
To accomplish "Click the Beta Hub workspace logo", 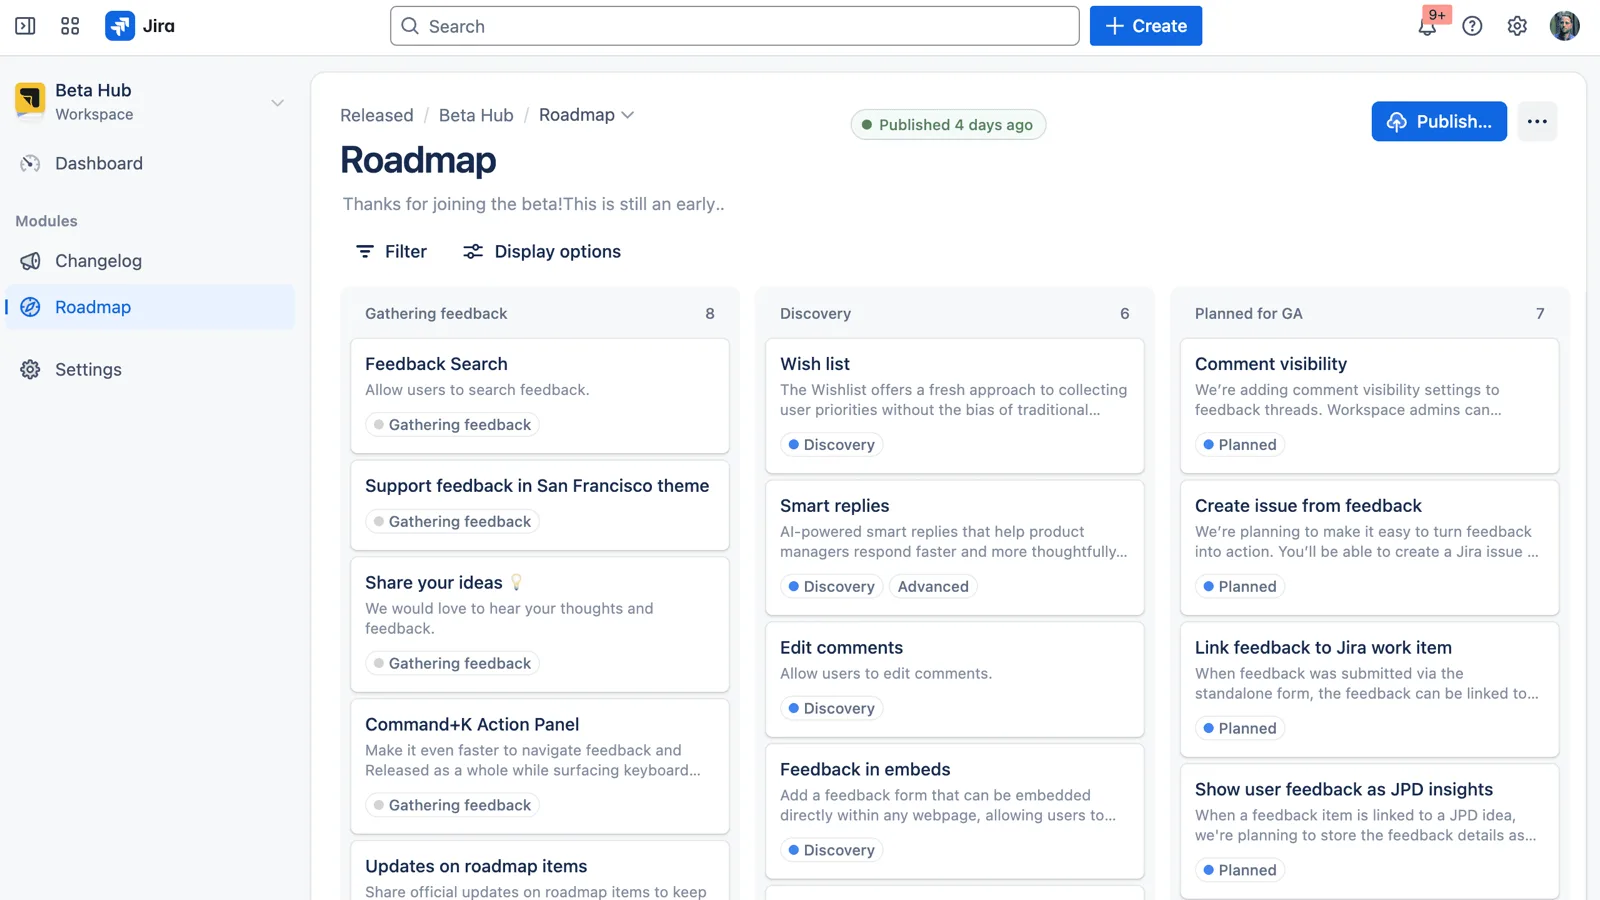I will click(x=30, y=100).
